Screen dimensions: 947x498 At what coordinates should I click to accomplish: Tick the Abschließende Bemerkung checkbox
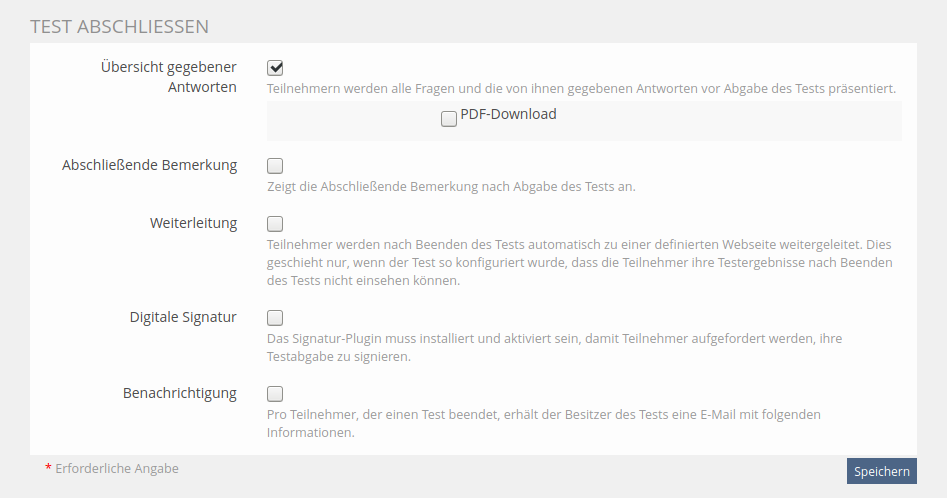(275, 166)
